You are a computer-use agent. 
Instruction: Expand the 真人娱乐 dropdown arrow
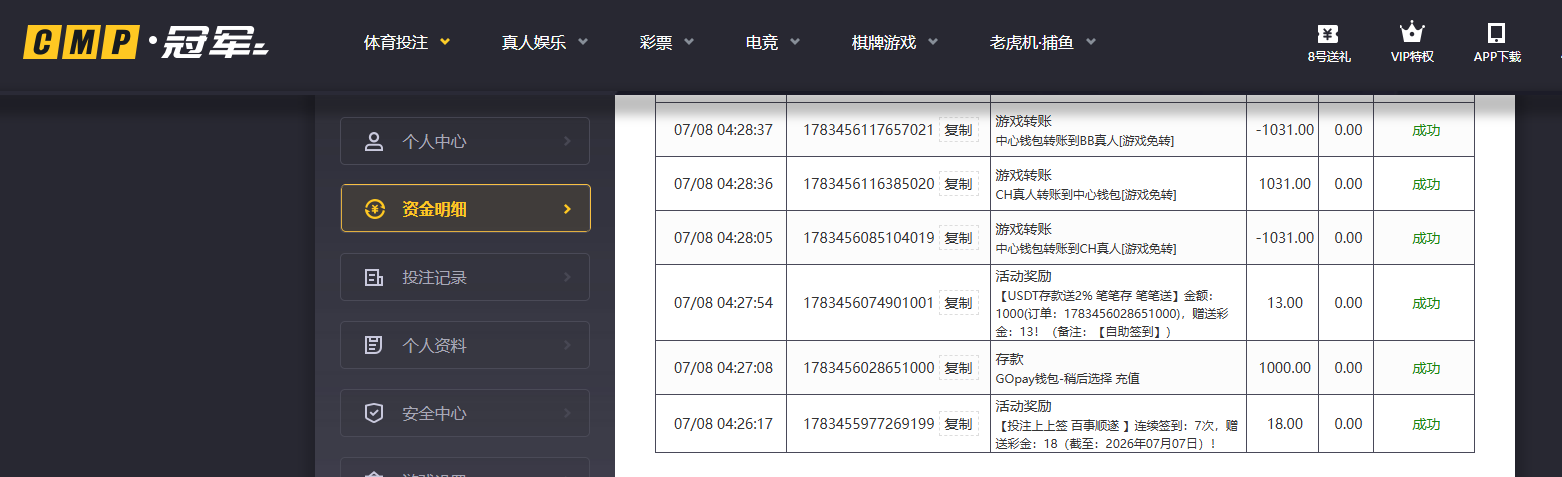(583, 42)
